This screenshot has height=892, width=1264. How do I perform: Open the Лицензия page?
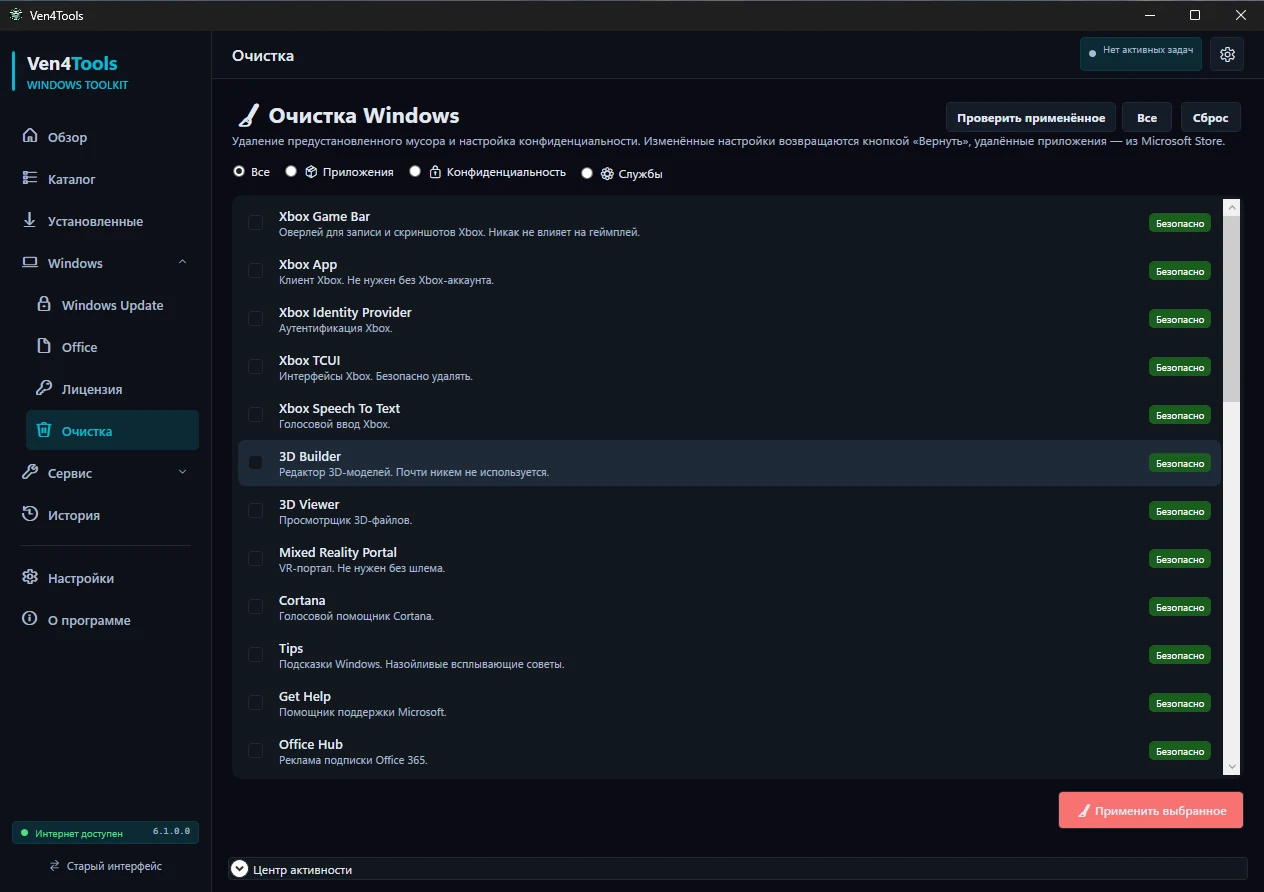pyautogui.click(x=112, y=389)
